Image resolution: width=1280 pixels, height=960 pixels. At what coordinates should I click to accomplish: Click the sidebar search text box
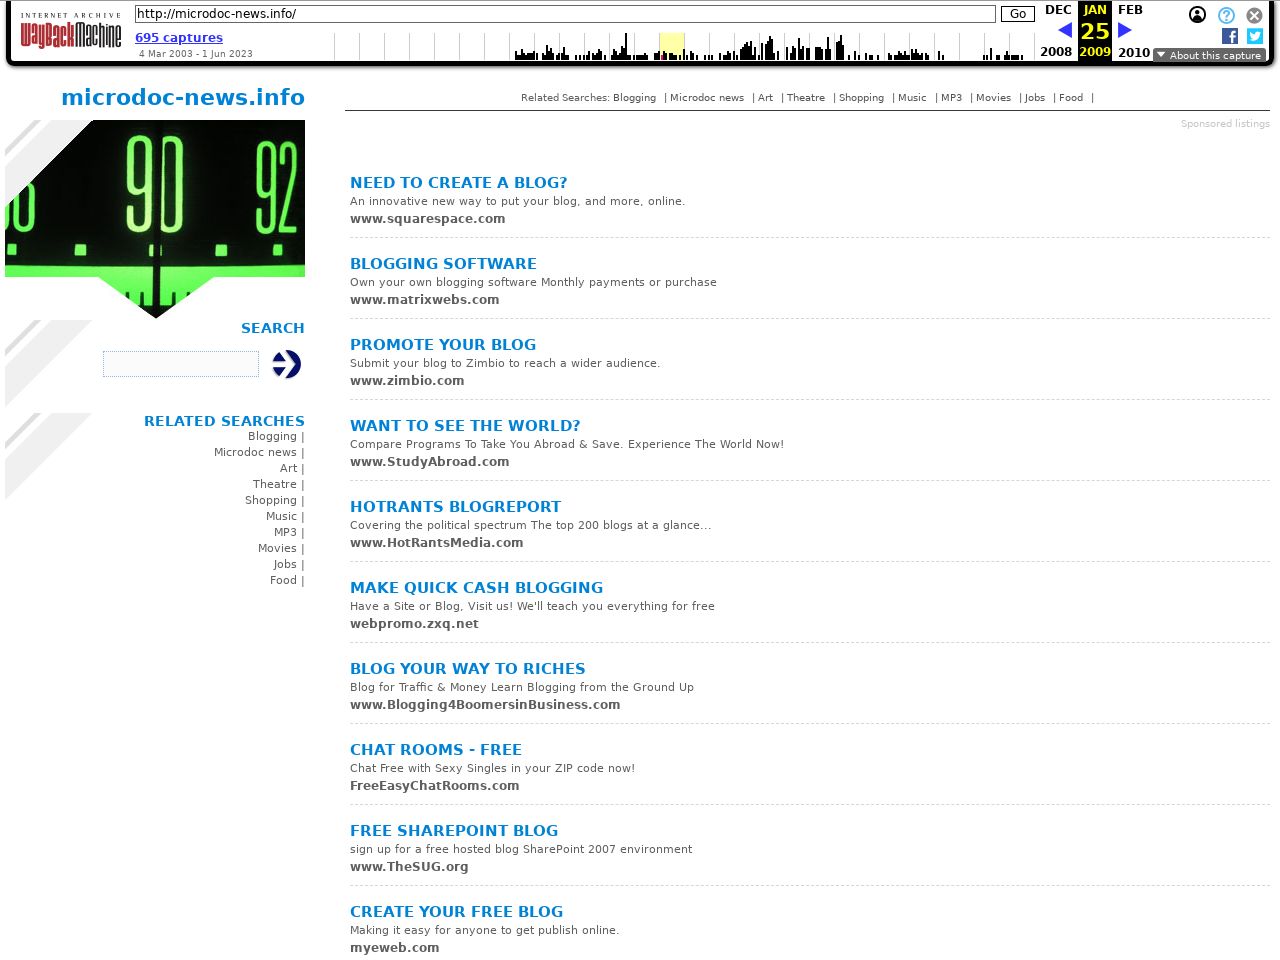click(x=181, y=364)
